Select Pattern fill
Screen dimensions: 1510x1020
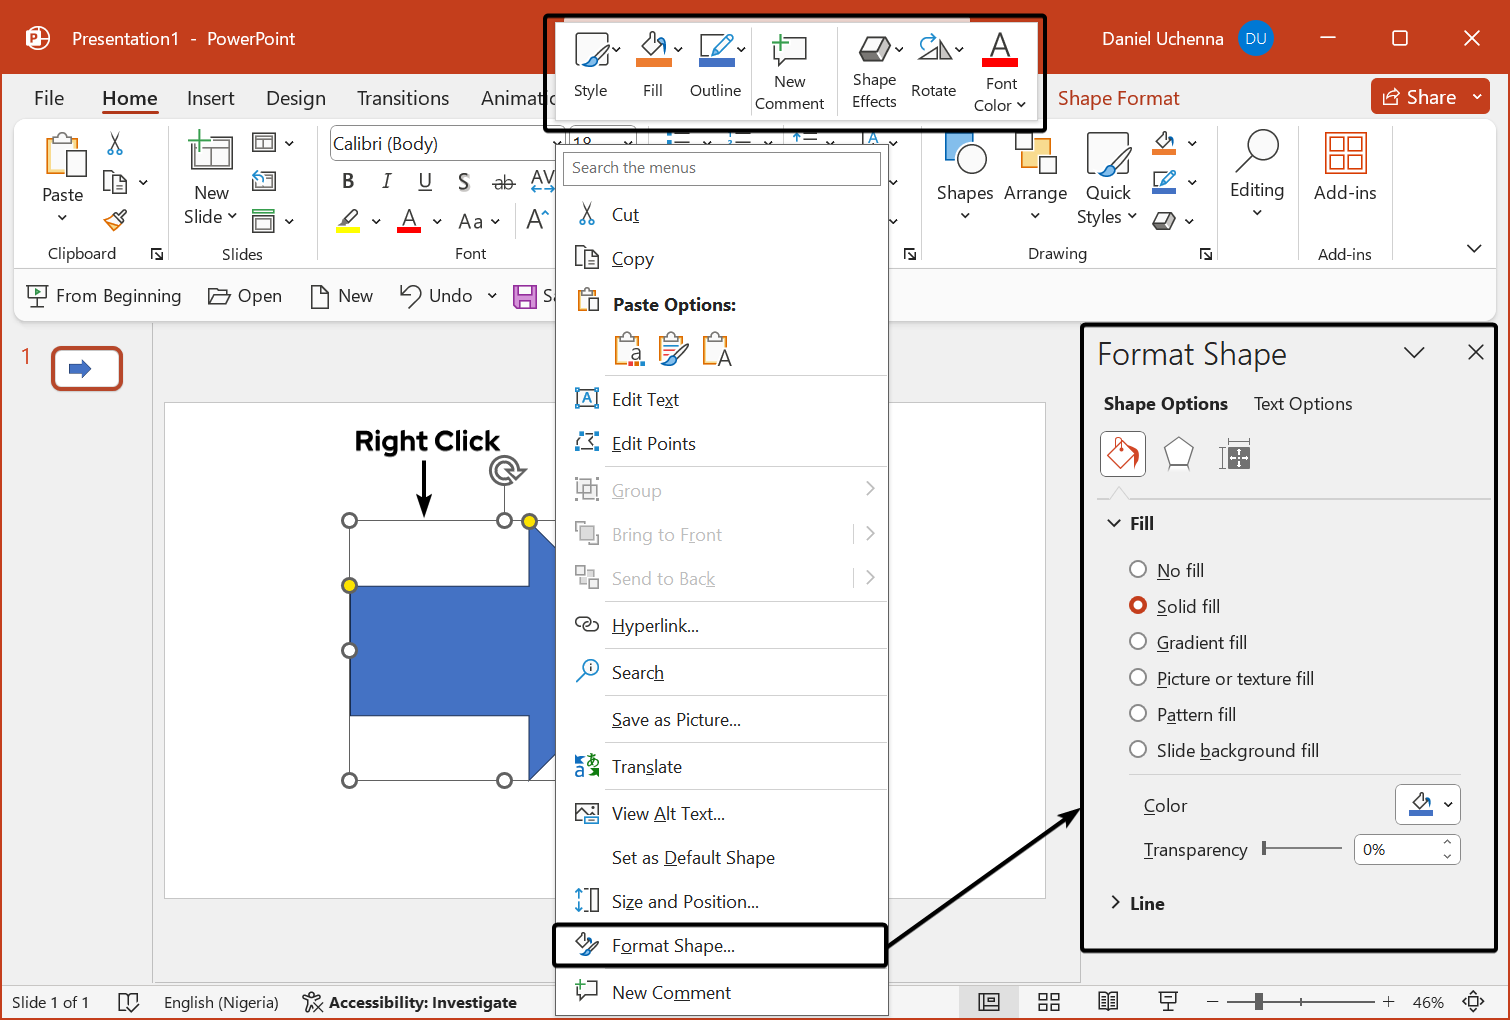coord(1138,713)
